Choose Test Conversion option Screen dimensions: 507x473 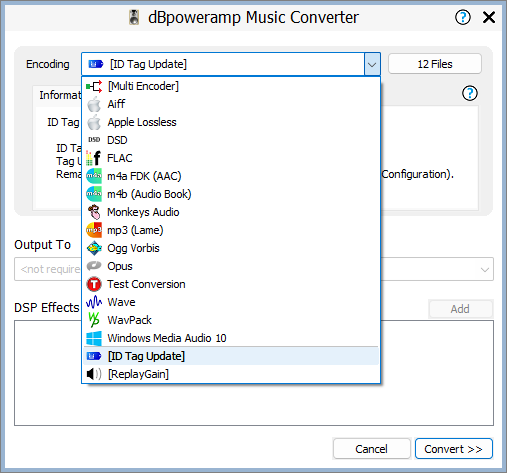(231, 284)
